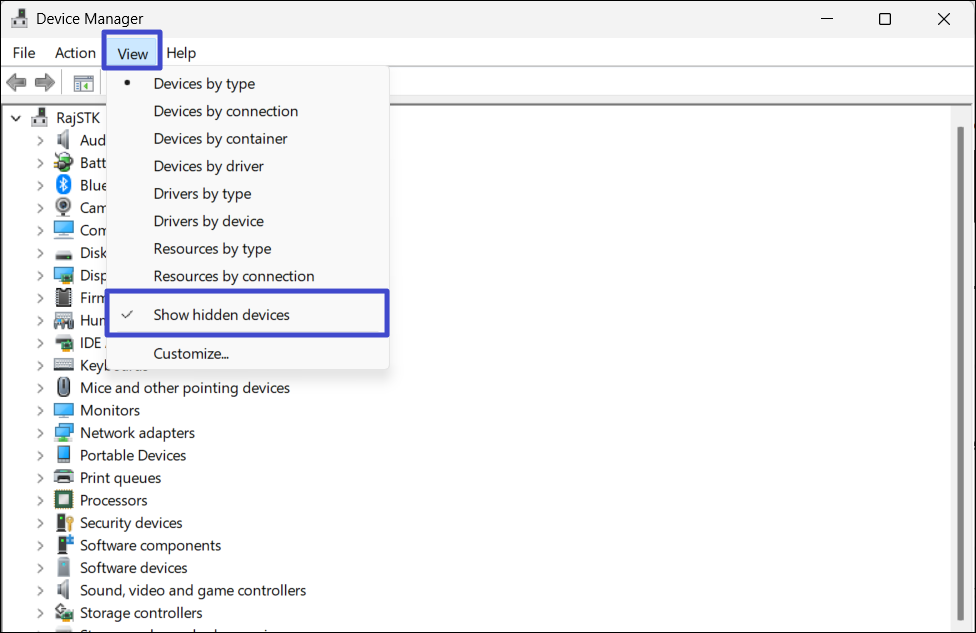This screenshot has width=976, height=633.
Task: Open the Action menu
Action: (x=75, y=53)
